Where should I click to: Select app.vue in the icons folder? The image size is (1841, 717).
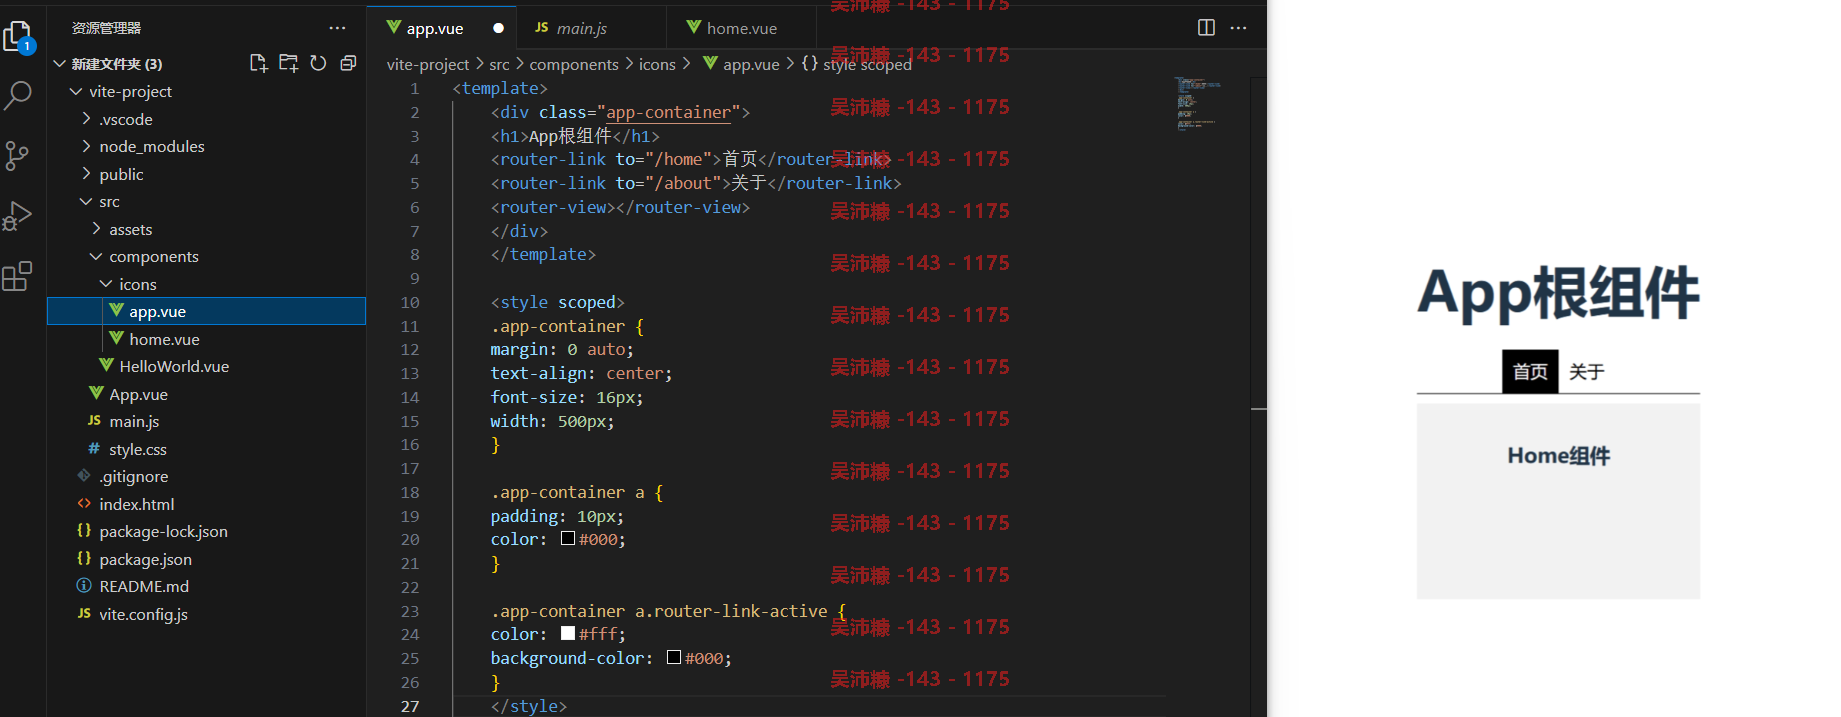click(x=207, y=311)
